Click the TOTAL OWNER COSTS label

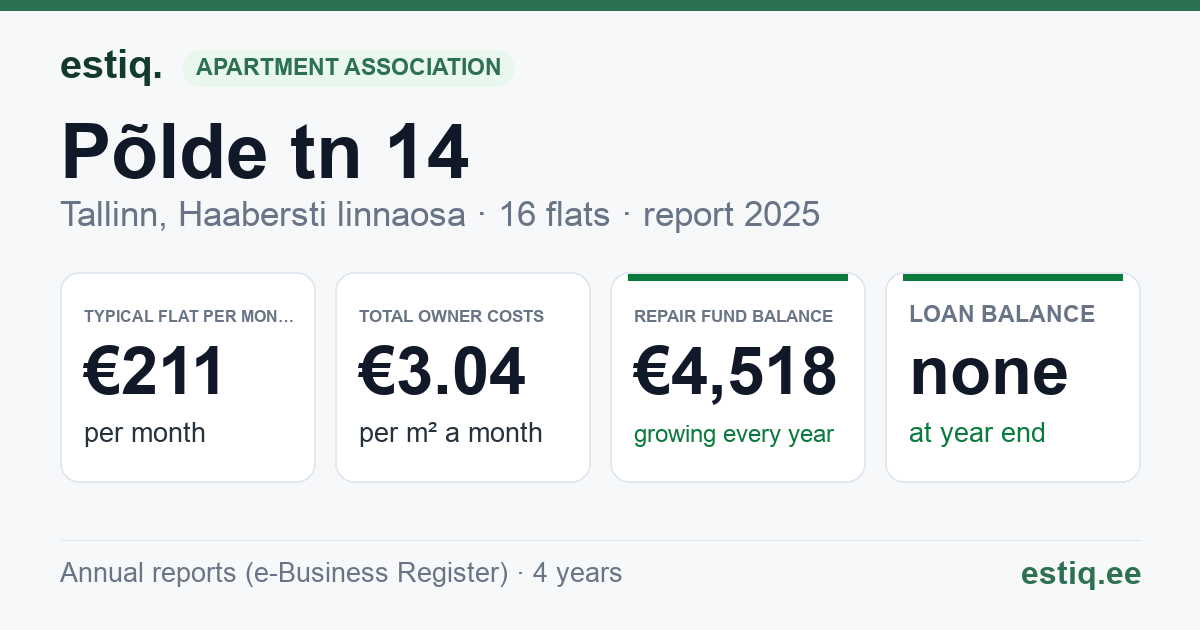[451, 316]
